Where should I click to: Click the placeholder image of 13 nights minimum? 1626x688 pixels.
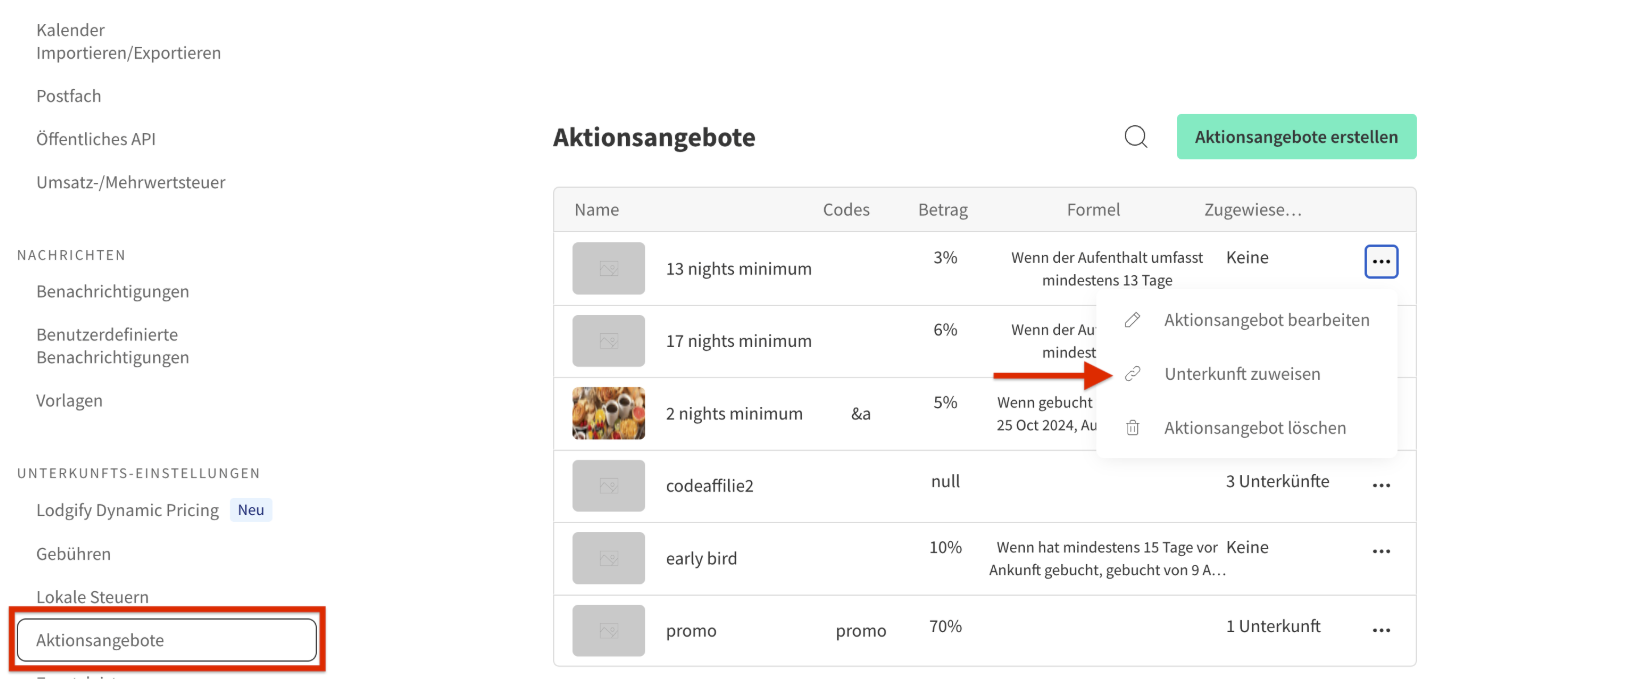point(608,268)
